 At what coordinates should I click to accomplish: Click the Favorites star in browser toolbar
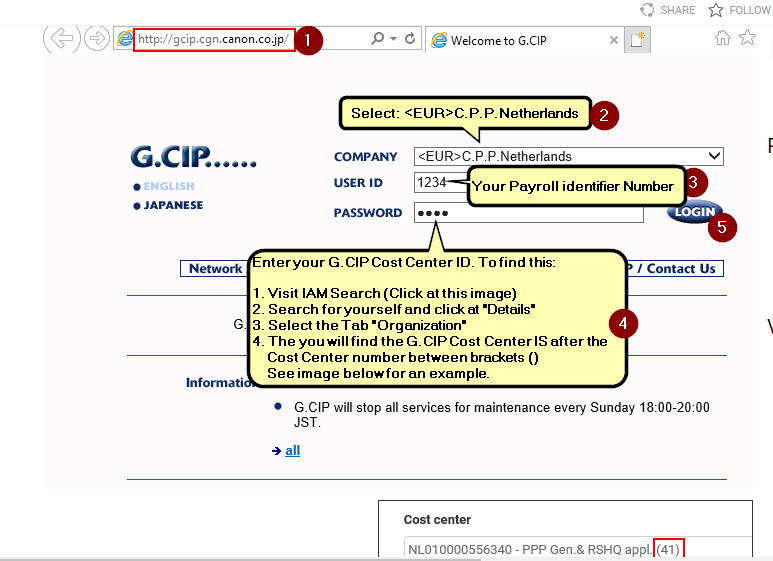[747, 37]
